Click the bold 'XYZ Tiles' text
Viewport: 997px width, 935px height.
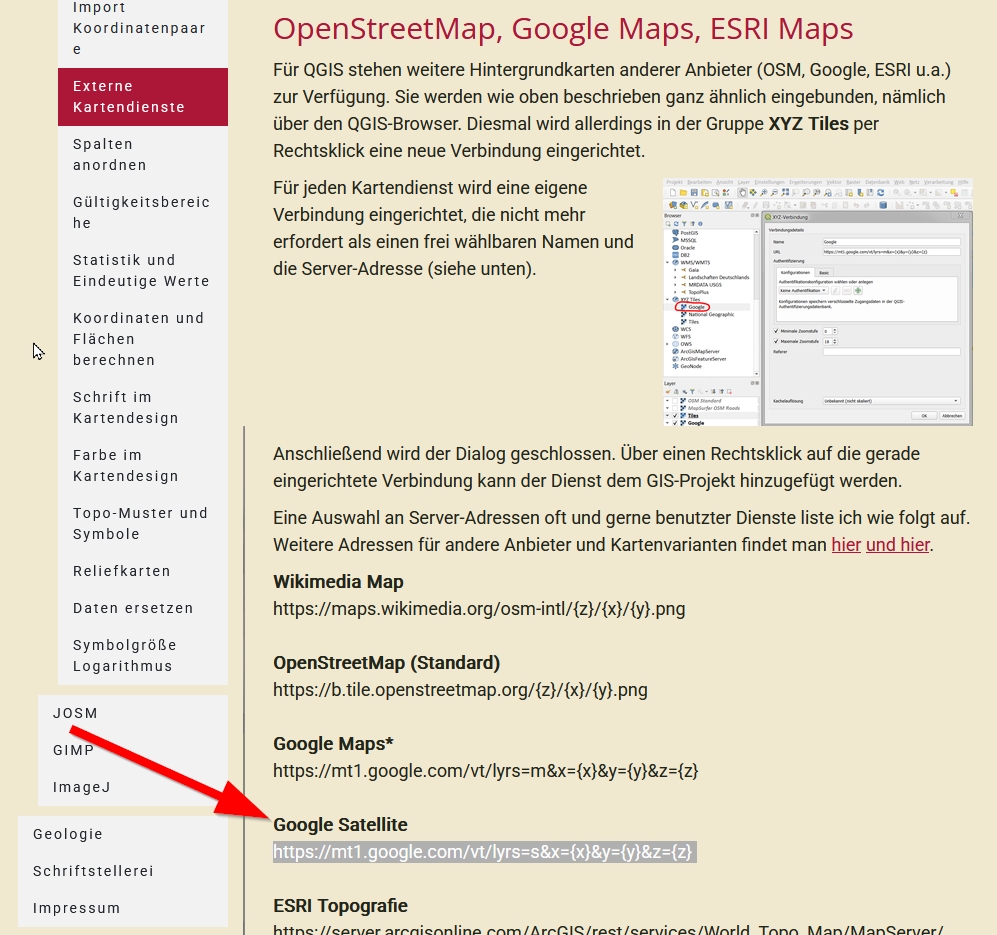point(808,124)
